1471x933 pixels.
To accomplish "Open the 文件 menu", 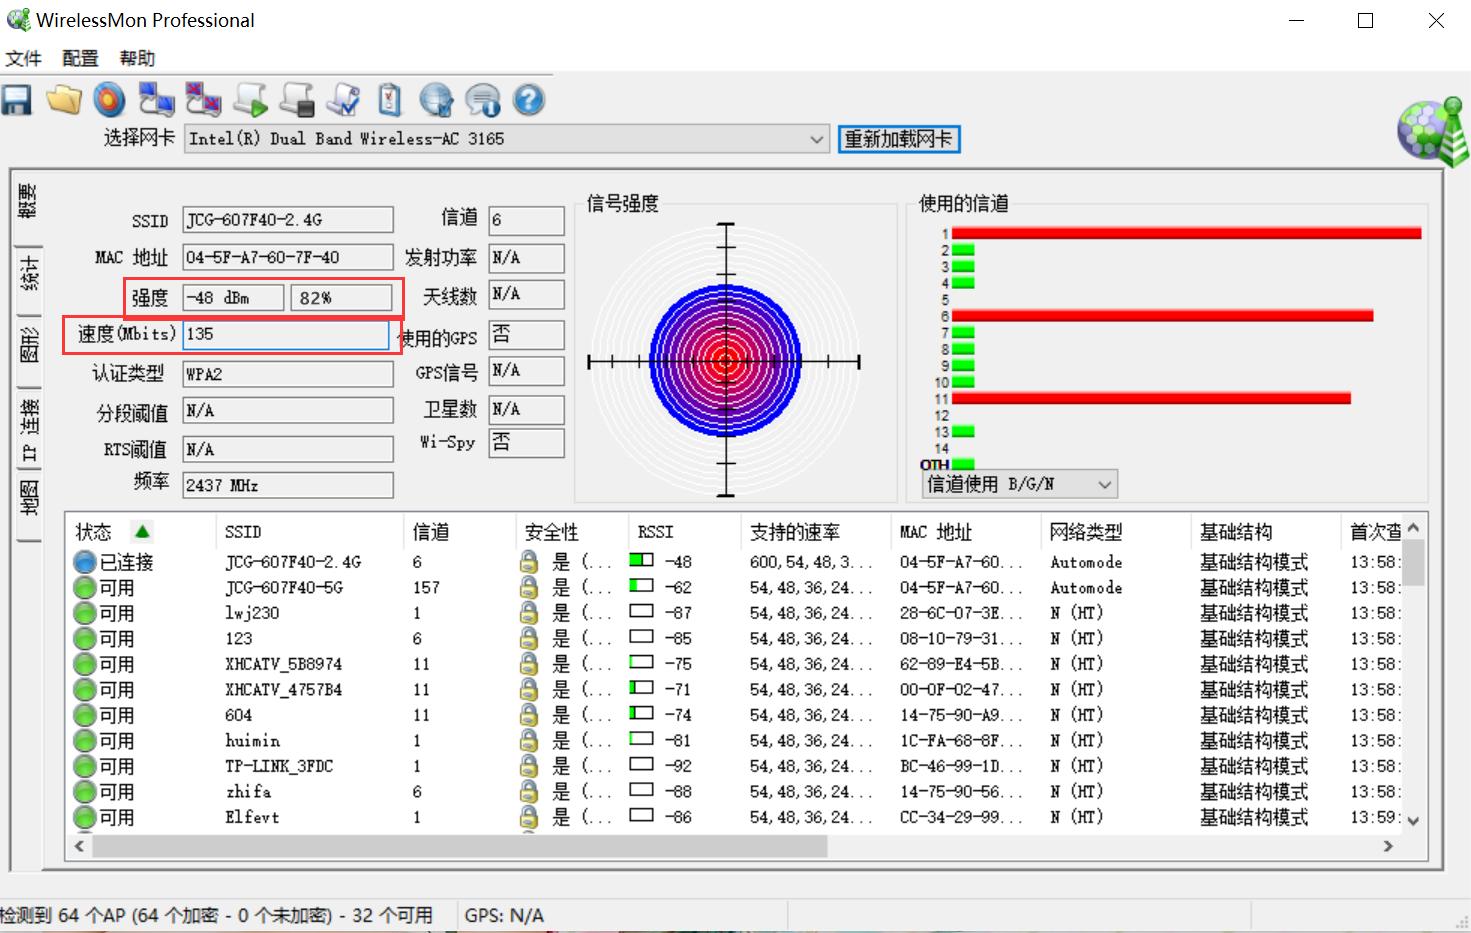I will tap(23, 58).
